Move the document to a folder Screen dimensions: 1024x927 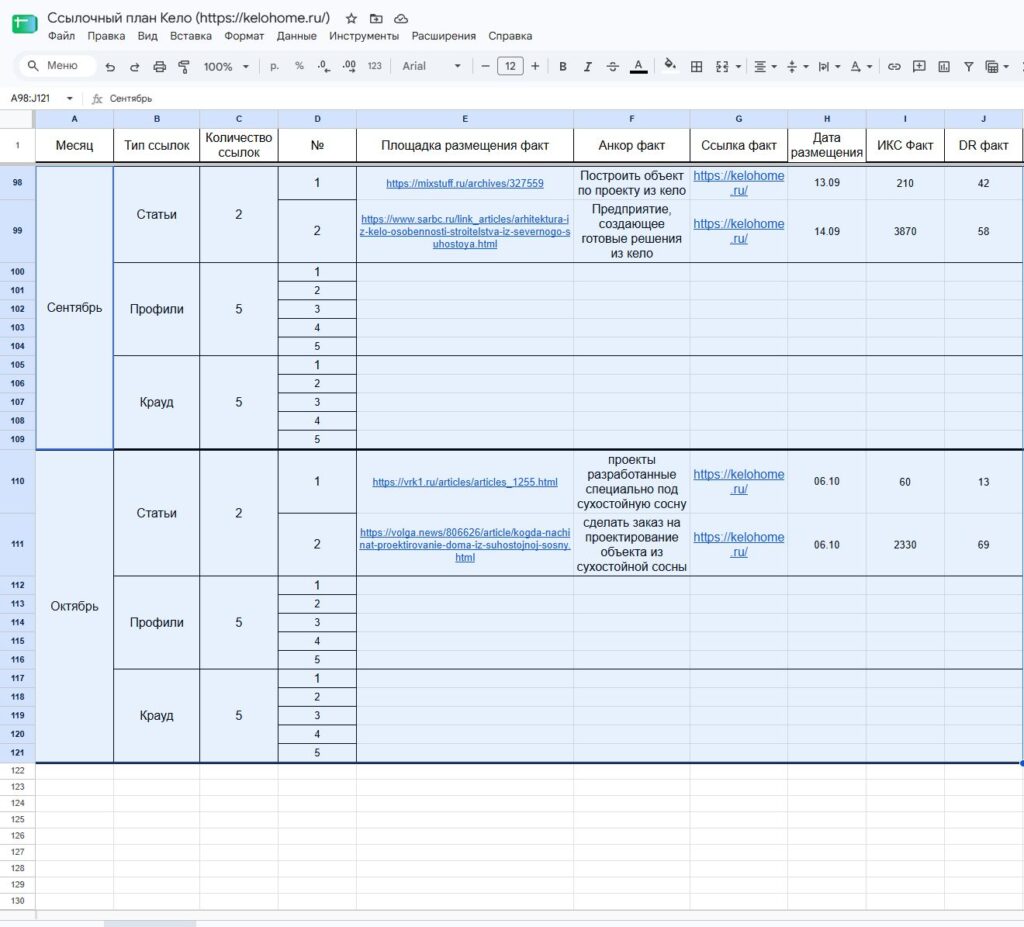[376, 18]
